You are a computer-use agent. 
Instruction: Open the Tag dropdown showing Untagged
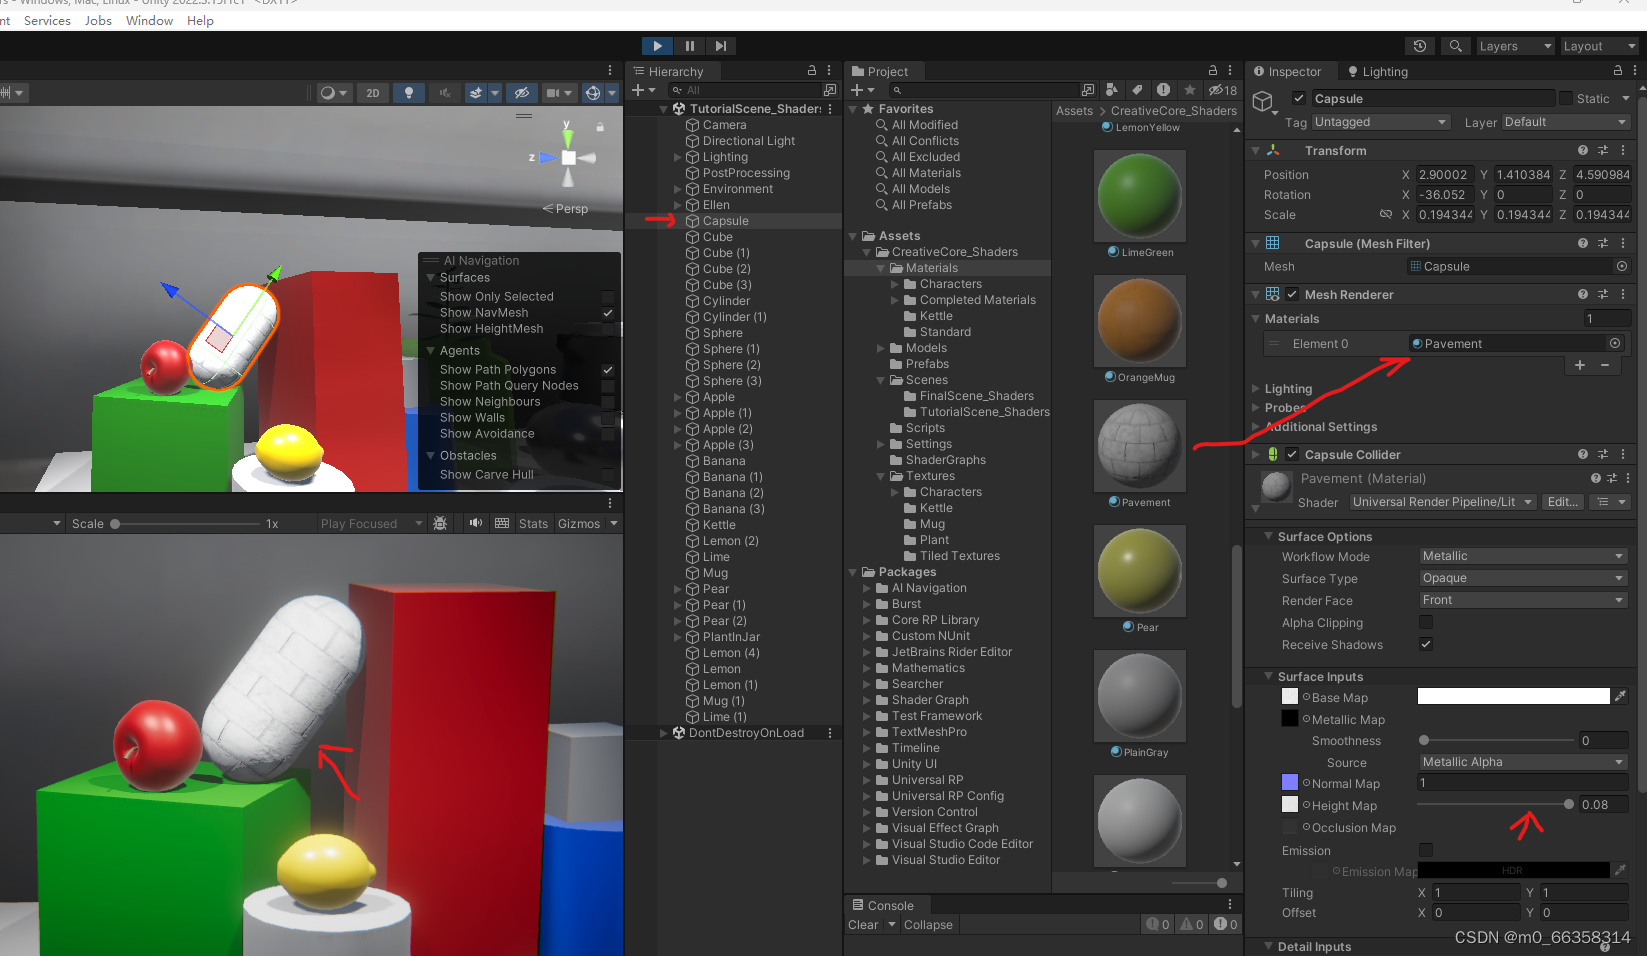click(x=1380, y=122)
